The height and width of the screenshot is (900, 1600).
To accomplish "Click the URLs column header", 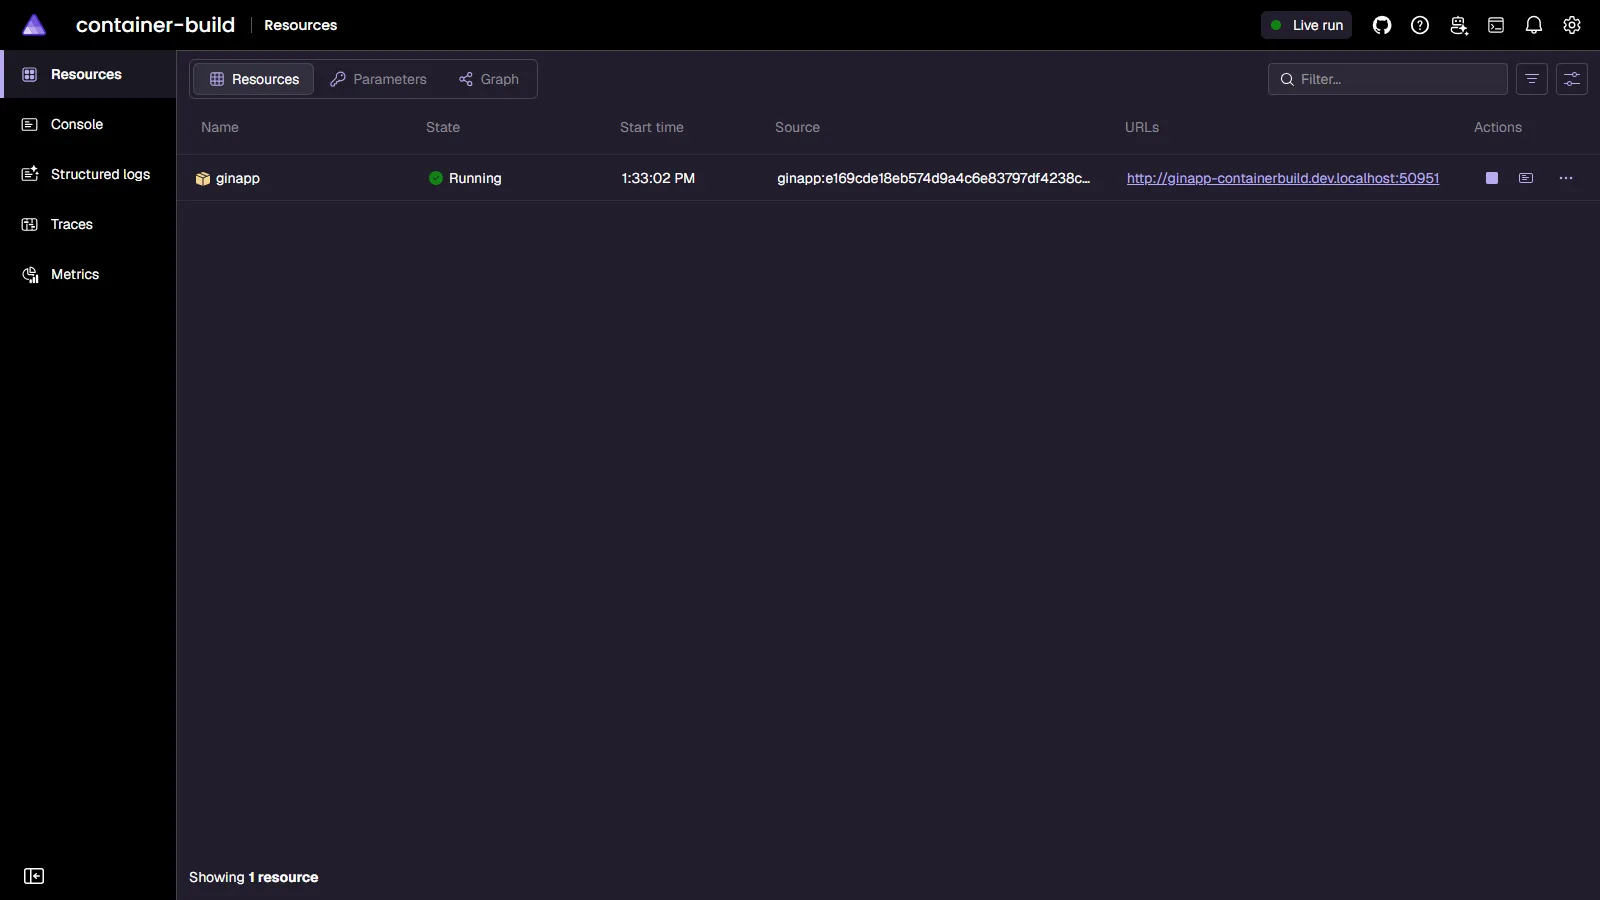I will [1142, 127].
